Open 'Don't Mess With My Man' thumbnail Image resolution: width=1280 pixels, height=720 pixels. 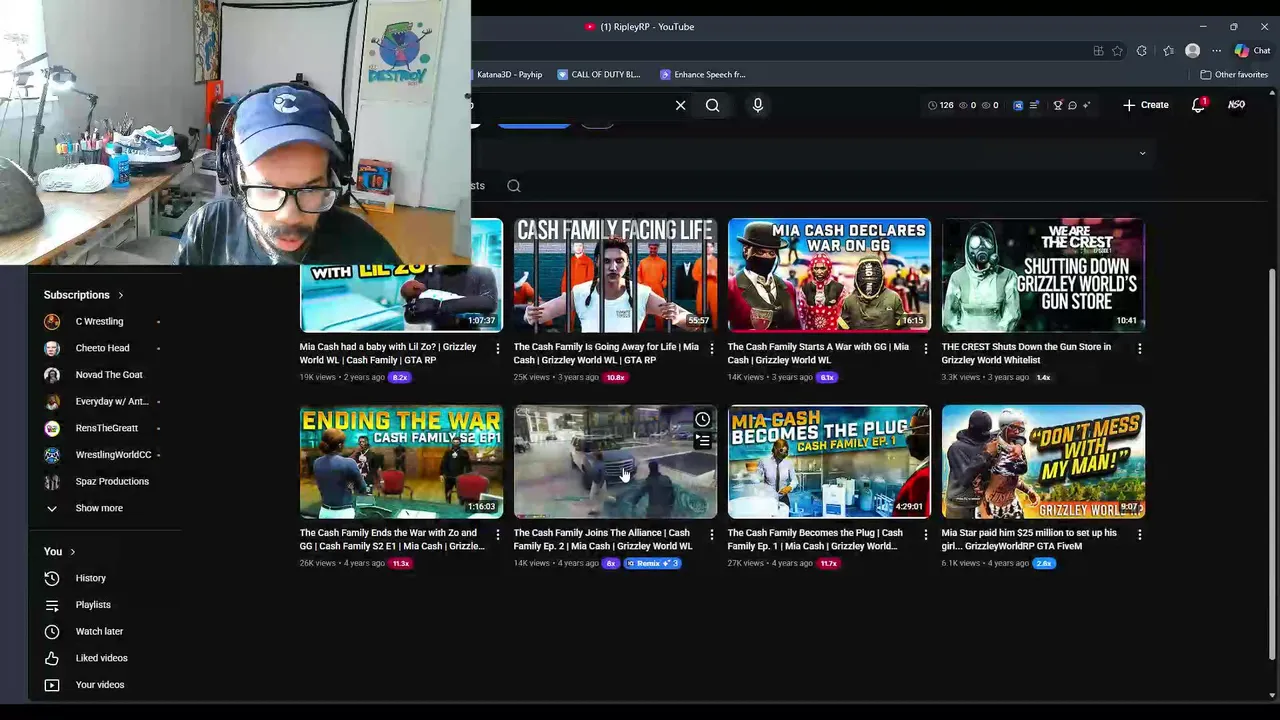point(1043,461)
